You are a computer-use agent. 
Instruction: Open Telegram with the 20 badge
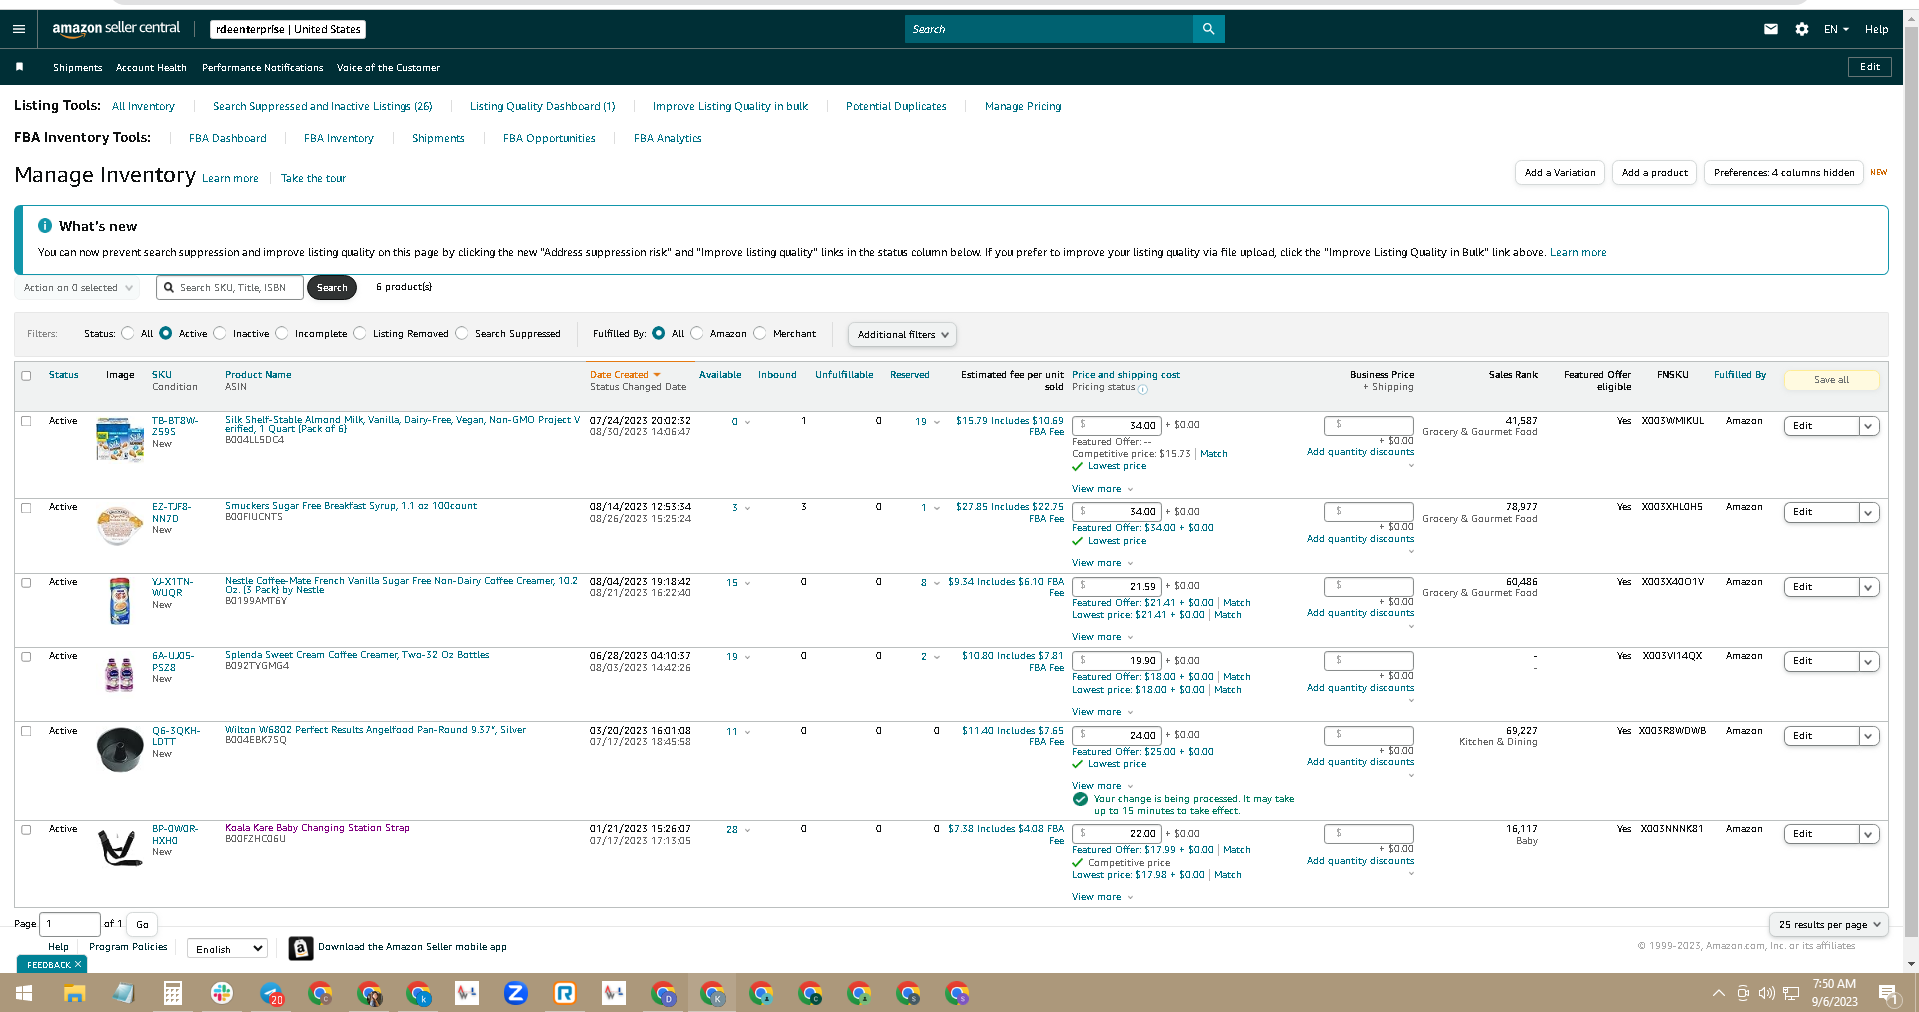click(x=271, y=993)
